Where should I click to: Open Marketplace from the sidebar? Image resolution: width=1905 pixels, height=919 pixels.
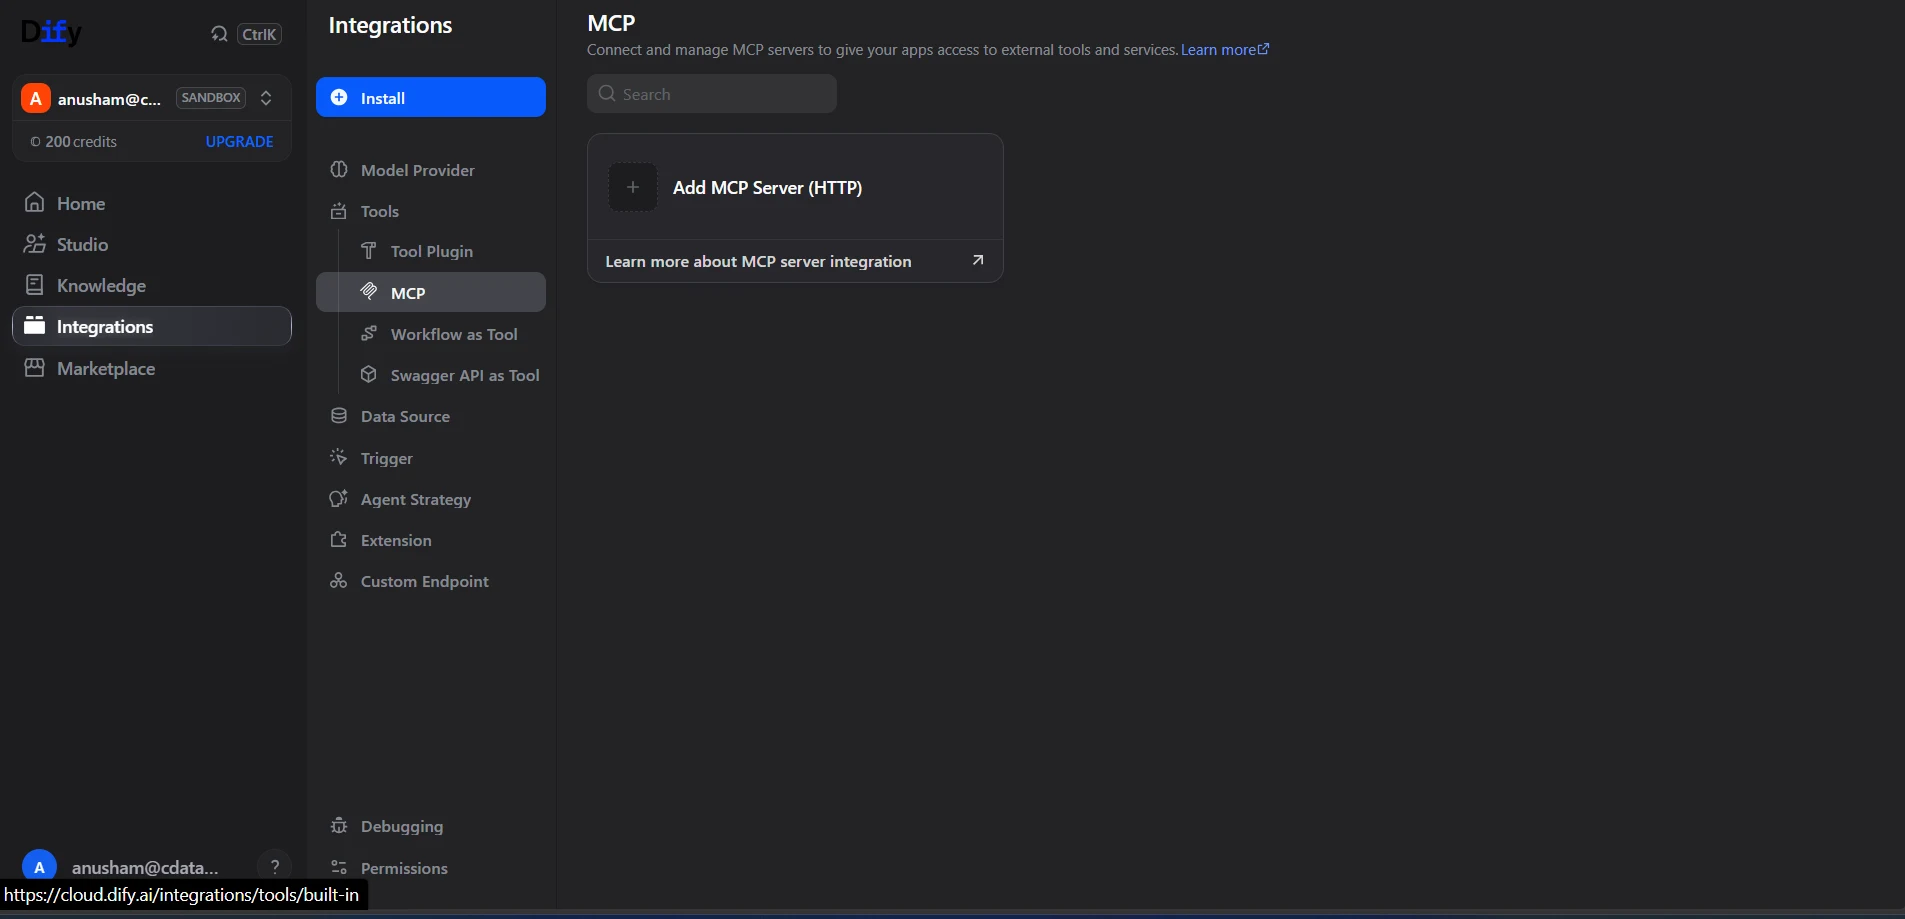(152, 368)
